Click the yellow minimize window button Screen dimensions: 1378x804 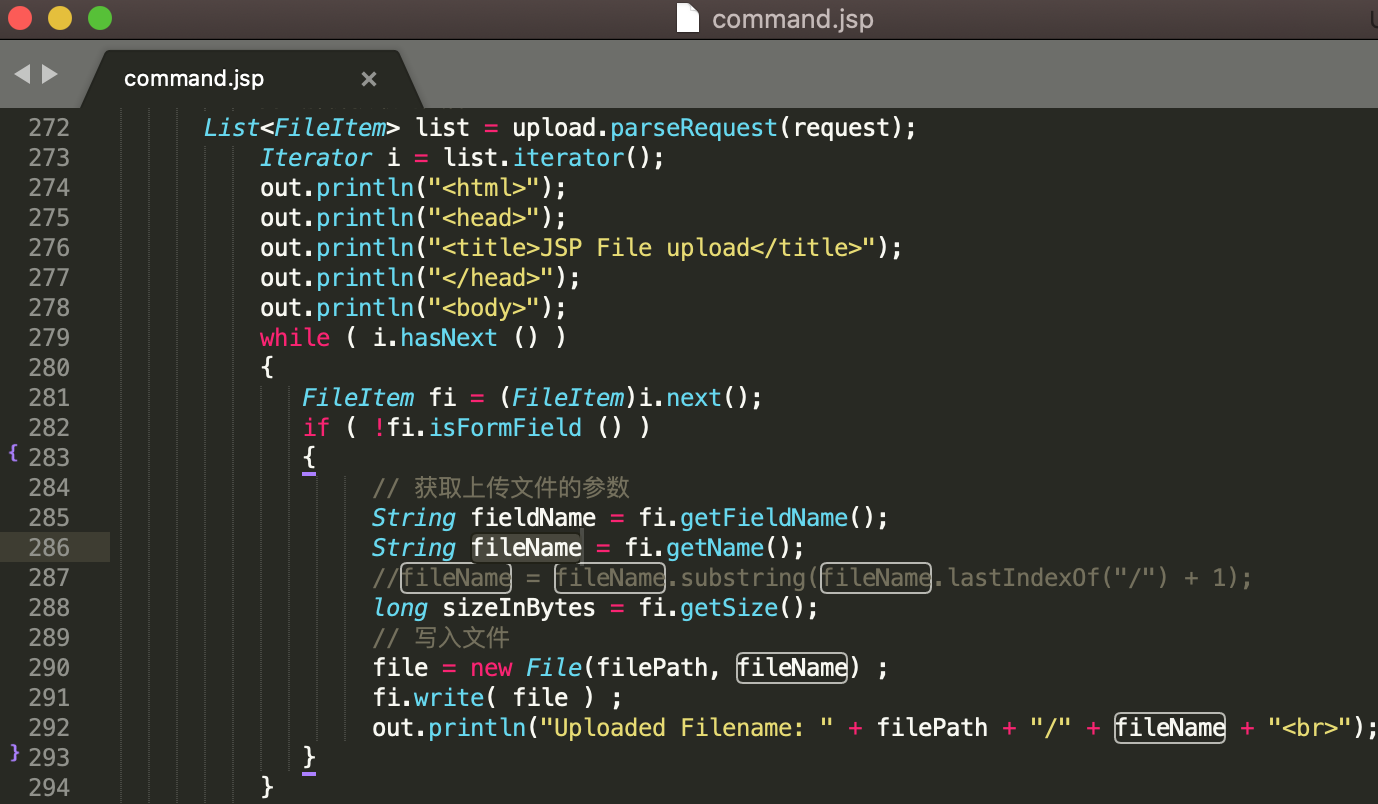click(x=60, y=18)
